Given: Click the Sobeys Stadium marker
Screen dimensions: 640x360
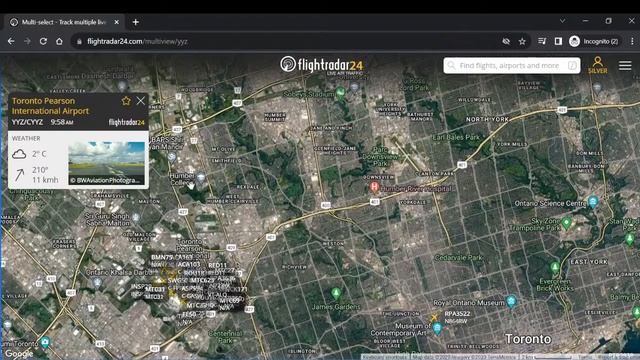Looking at the screenshot, I should click(x=340, y=93).
